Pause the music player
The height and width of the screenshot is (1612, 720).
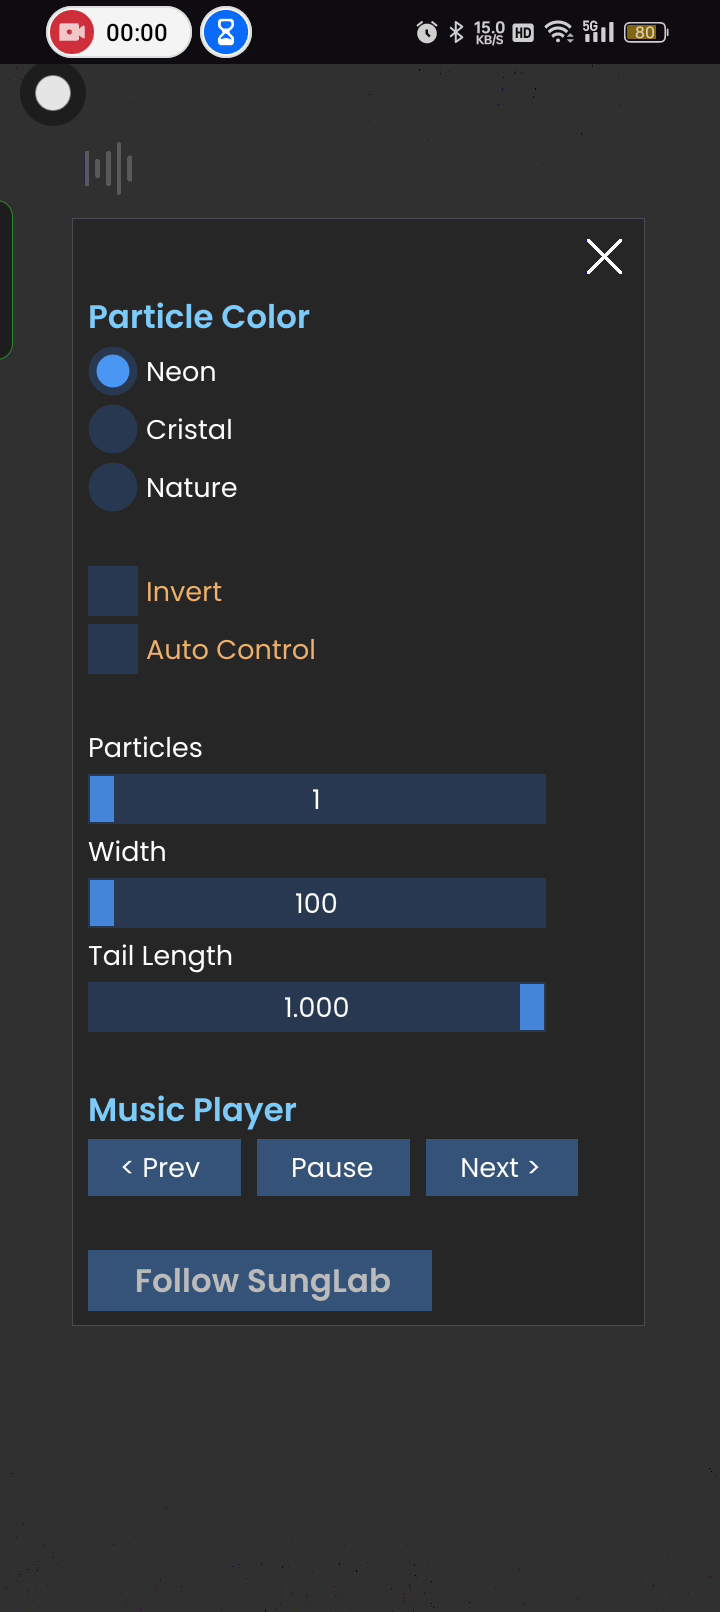333,1167
